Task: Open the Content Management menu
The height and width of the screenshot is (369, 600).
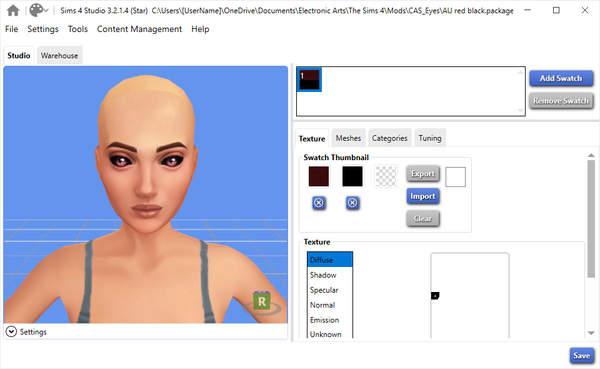Action: [x=139, y=29]
